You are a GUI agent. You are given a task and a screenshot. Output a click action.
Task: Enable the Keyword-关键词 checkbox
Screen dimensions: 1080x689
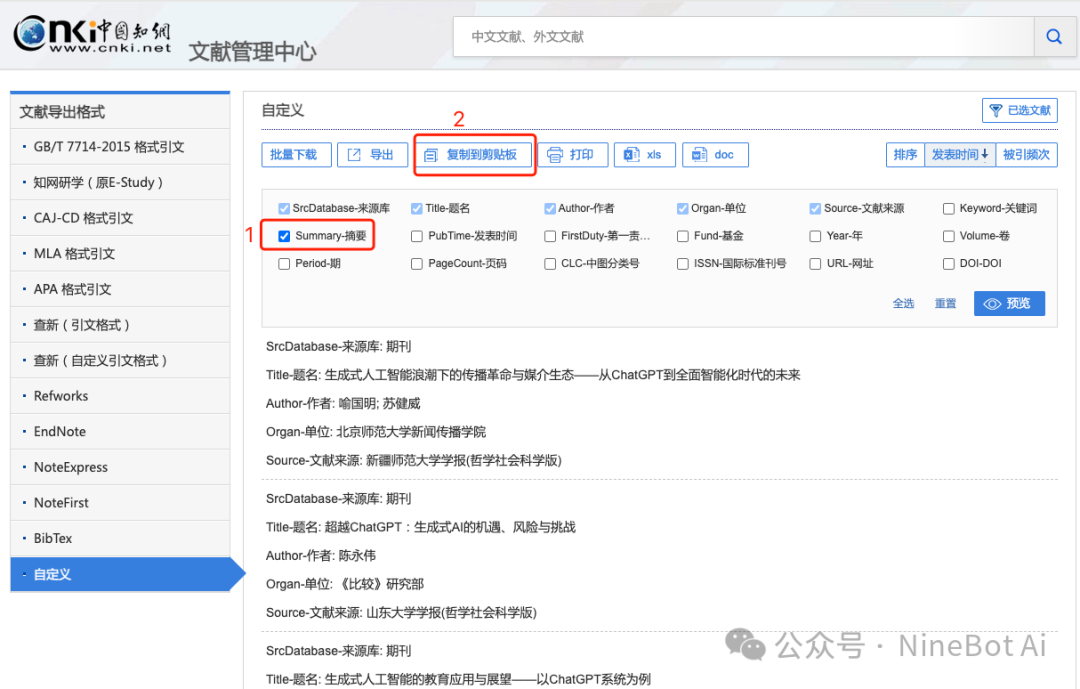tap(949, 209)
